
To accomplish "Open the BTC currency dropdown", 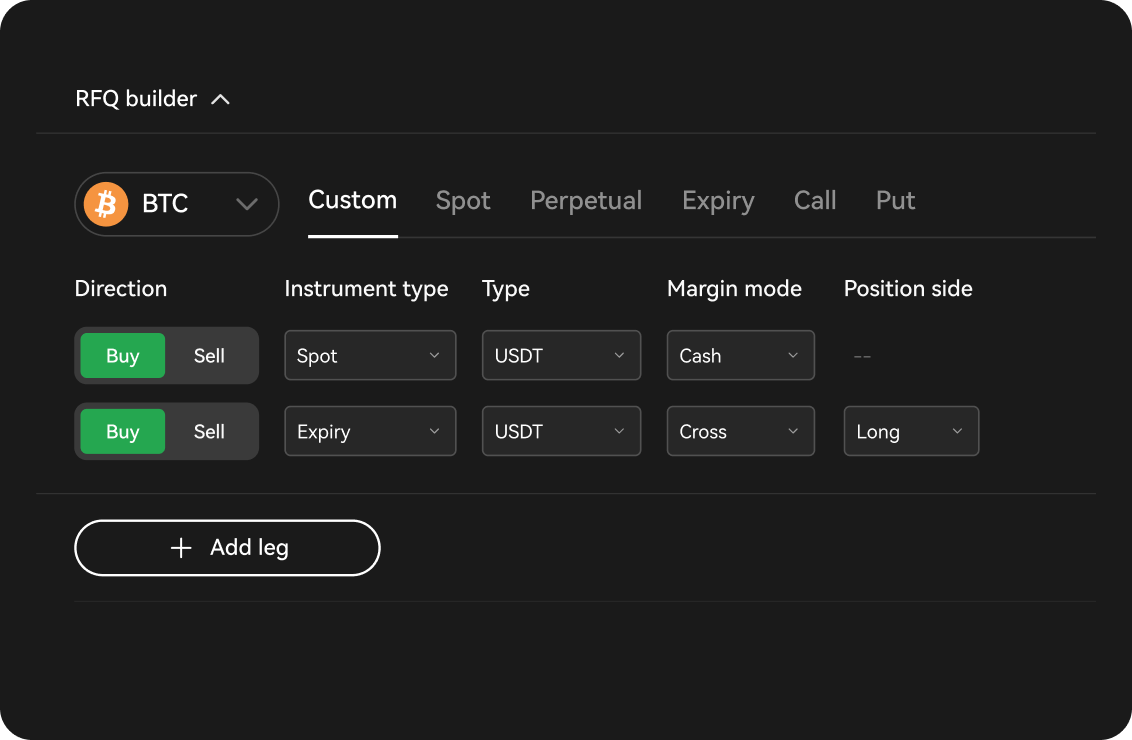I will (x=177, y=204).
